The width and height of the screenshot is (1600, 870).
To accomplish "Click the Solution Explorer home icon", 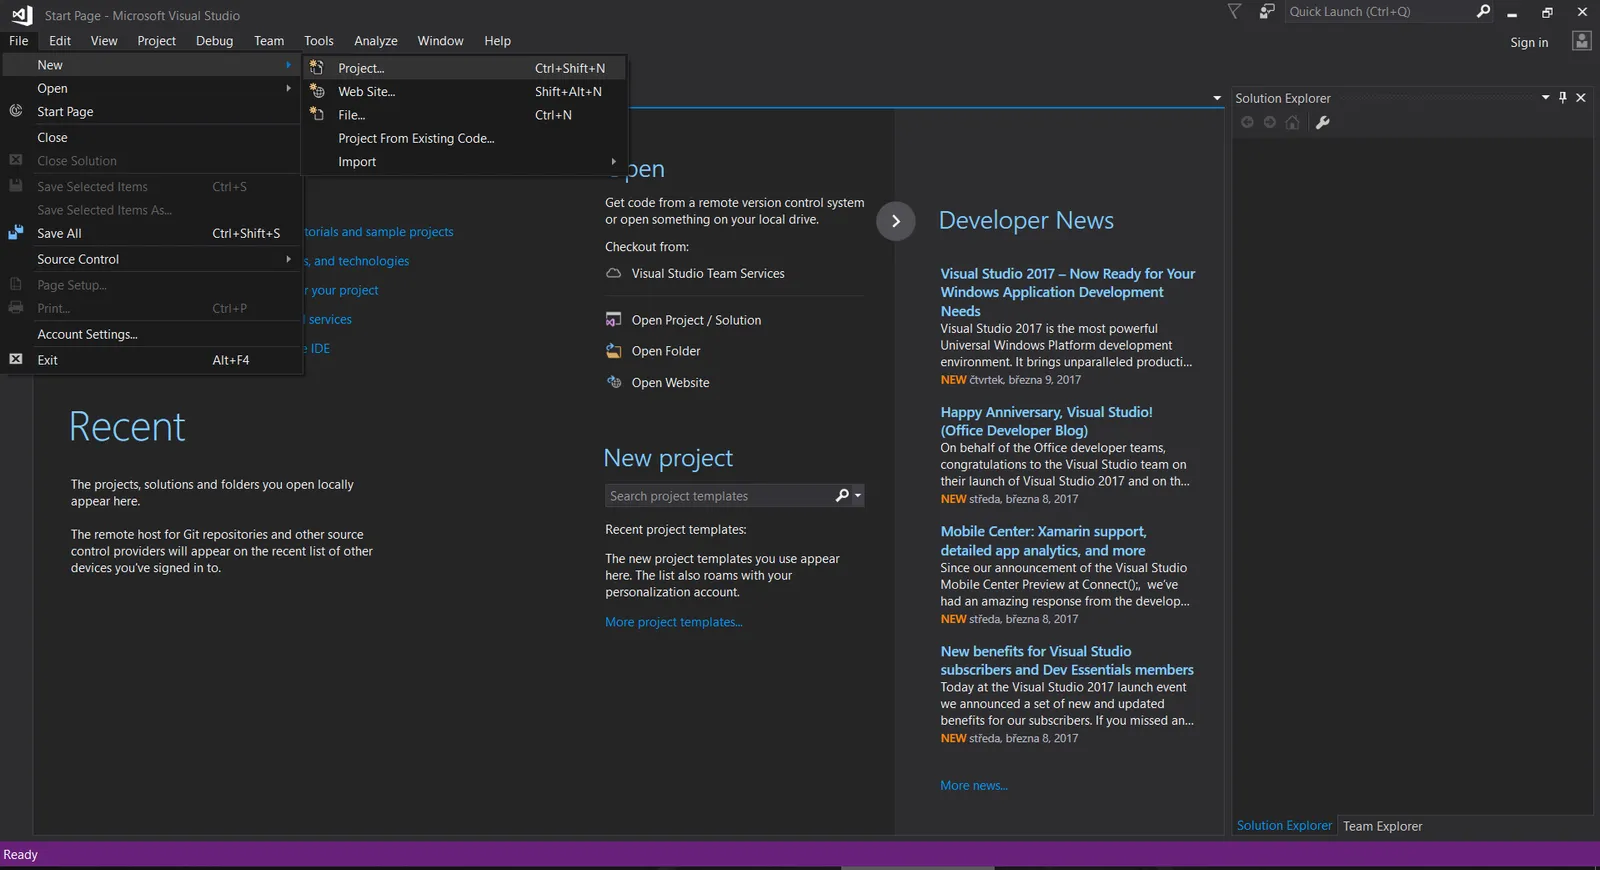I will 1292,122.
